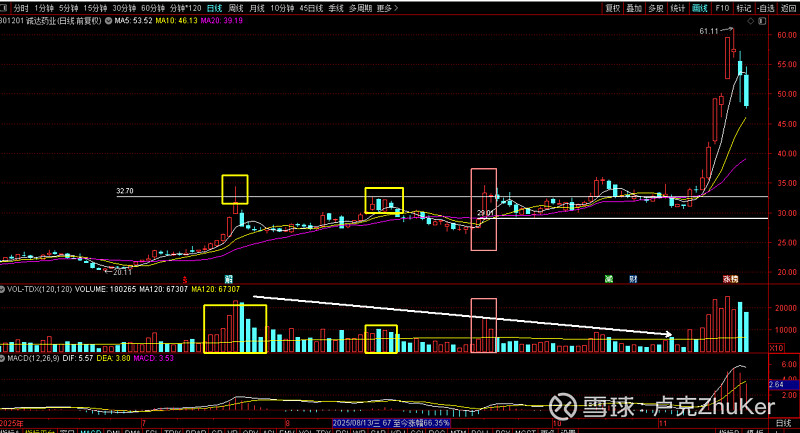
Task: Open the 多周期 multi-period view
Action: [x=360, y=8]
